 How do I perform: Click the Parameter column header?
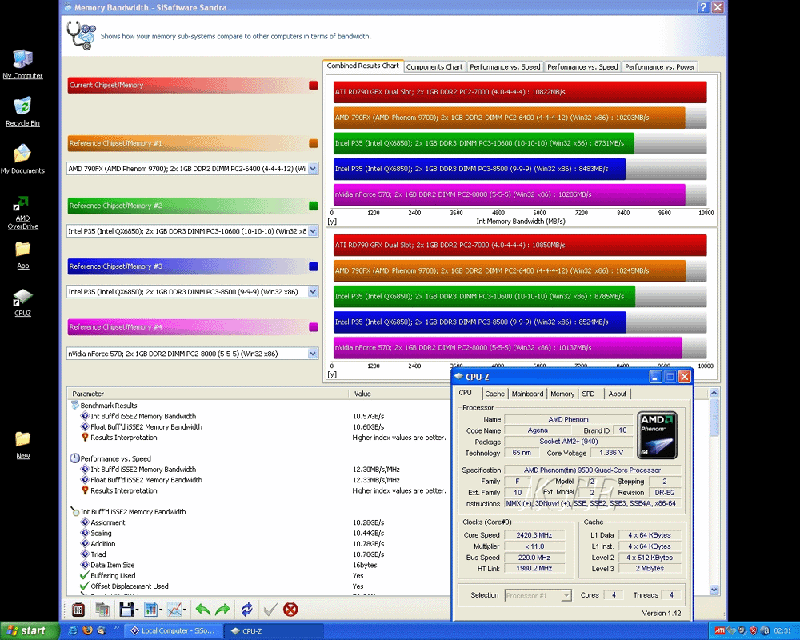207,393
